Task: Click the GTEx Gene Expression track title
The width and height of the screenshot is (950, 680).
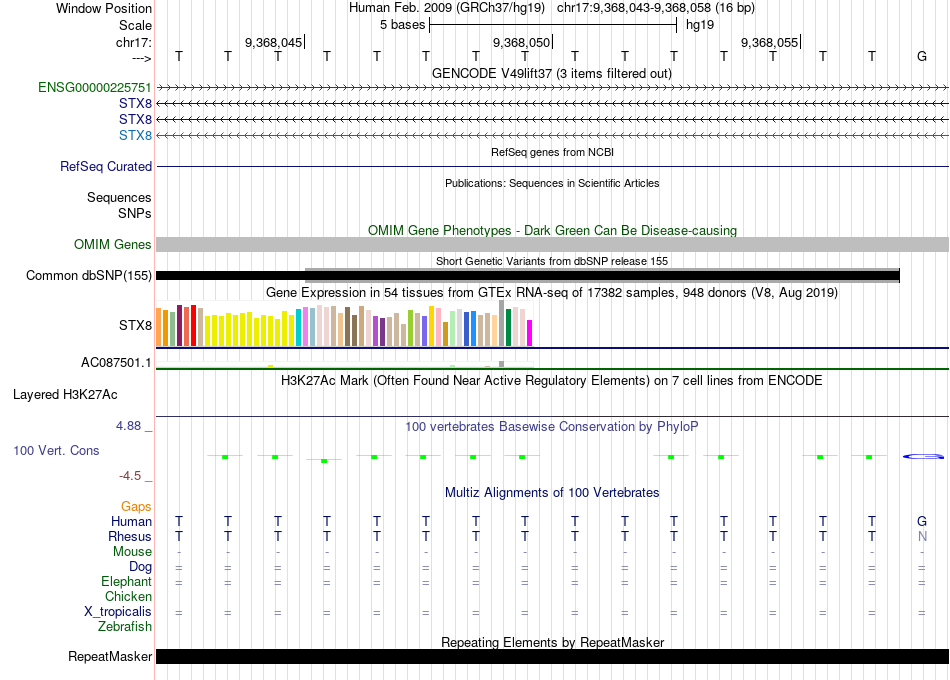Action: pyautogui.click(x=552, y=293)
